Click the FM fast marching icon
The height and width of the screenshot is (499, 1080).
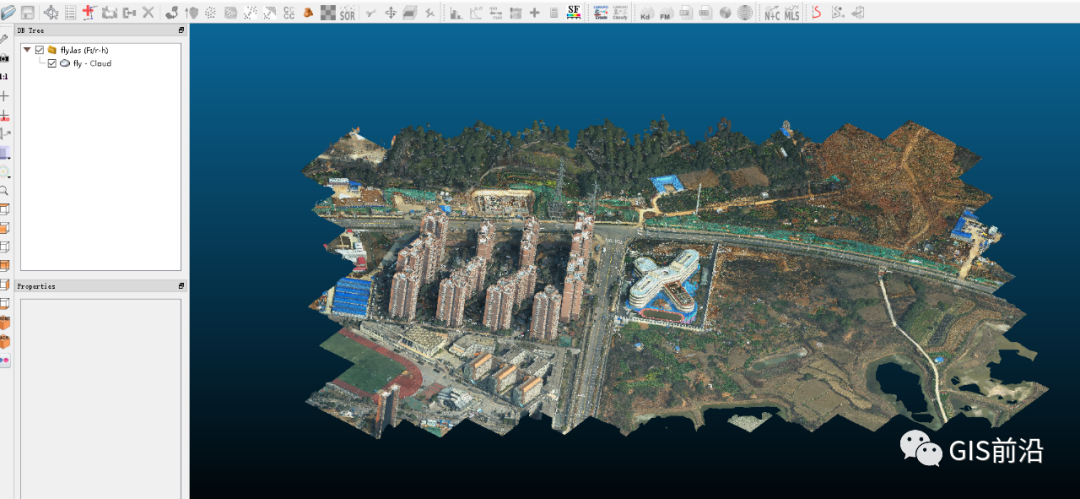pyautogui.click(x=665, y=12)
